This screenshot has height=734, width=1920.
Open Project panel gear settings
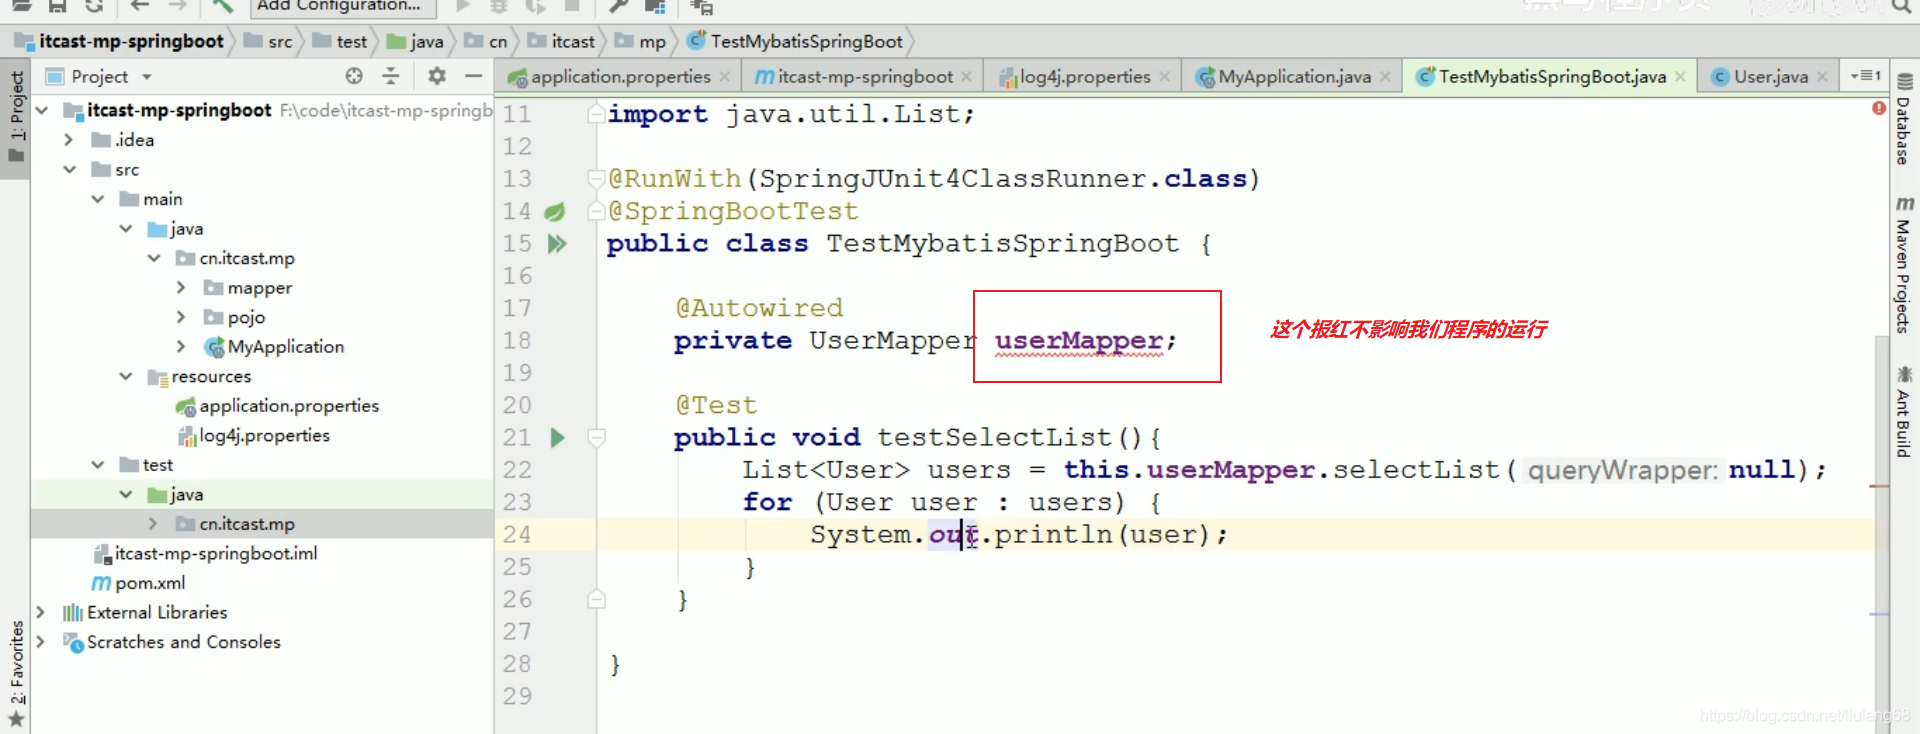[x=437, y=76]
